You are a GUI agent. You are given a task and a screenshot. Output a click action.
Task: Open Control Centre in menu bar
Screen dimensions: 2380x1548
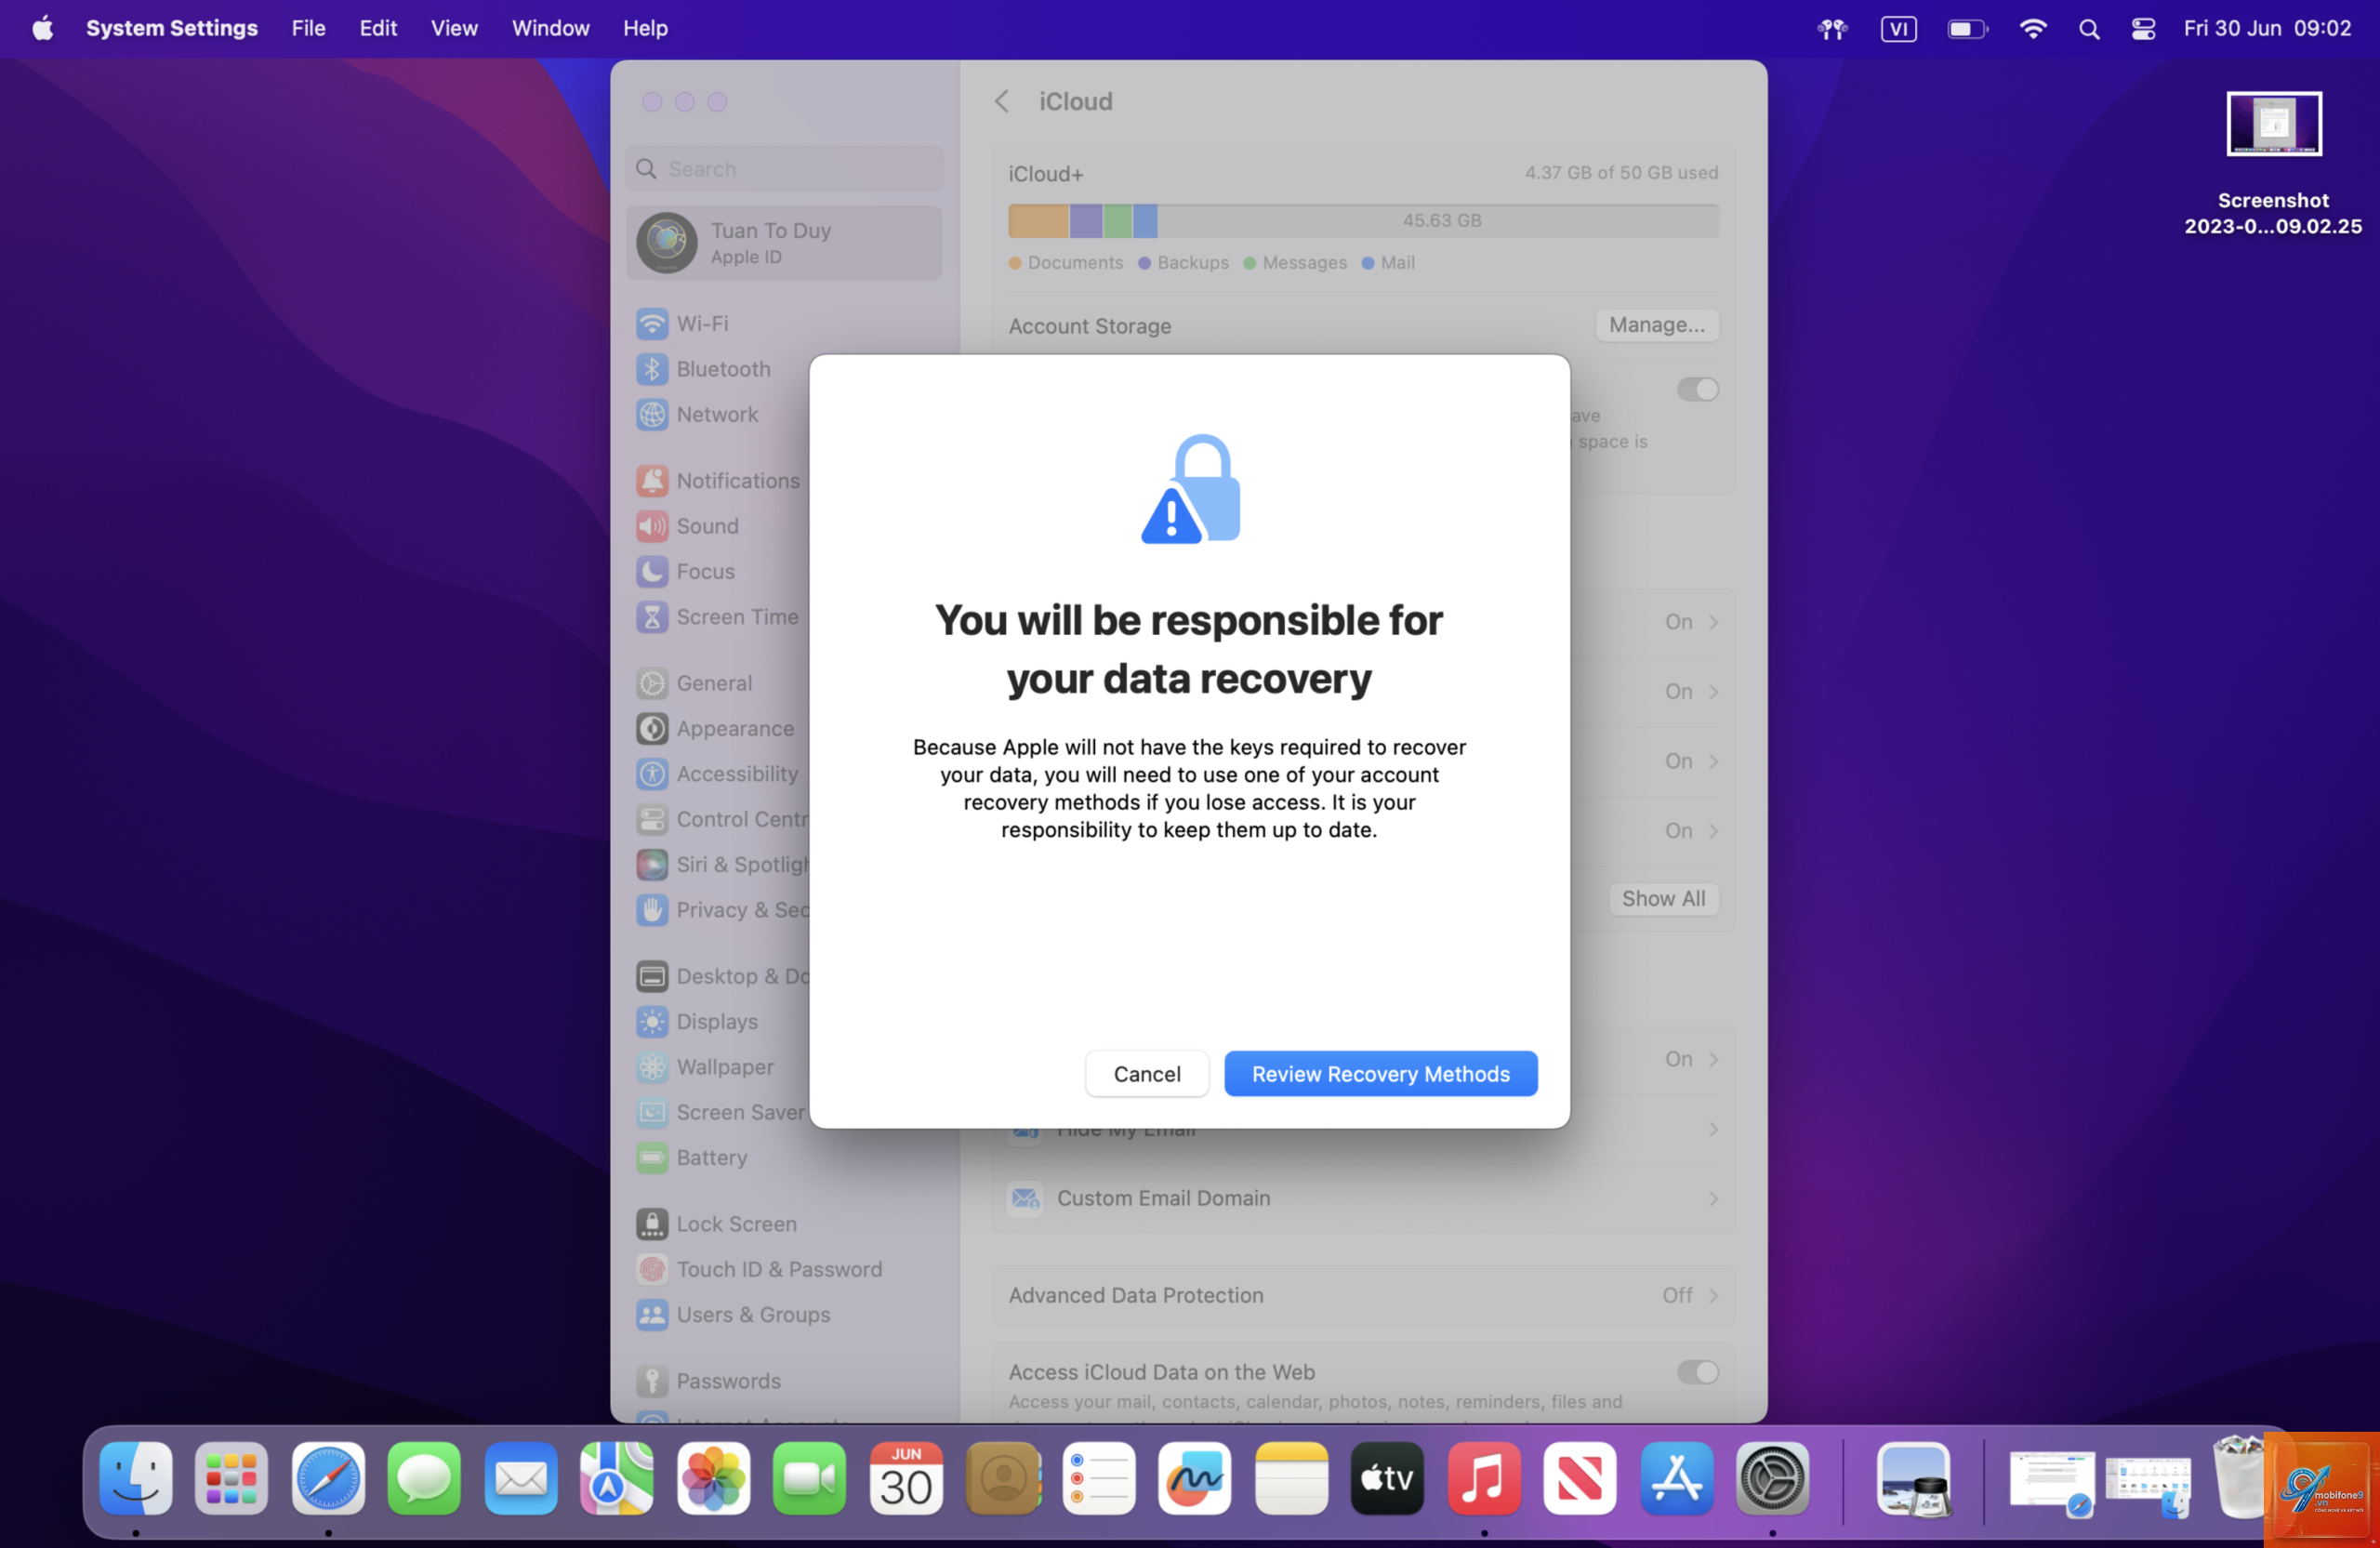click(x=2142, y=29)
